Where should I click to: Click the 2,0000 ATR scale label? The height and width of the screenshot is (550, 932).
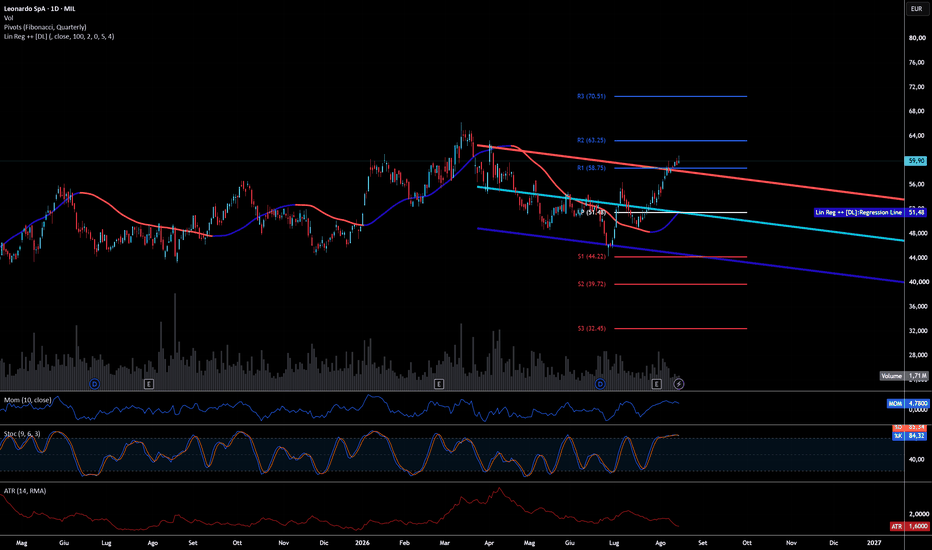click(918, 514)
